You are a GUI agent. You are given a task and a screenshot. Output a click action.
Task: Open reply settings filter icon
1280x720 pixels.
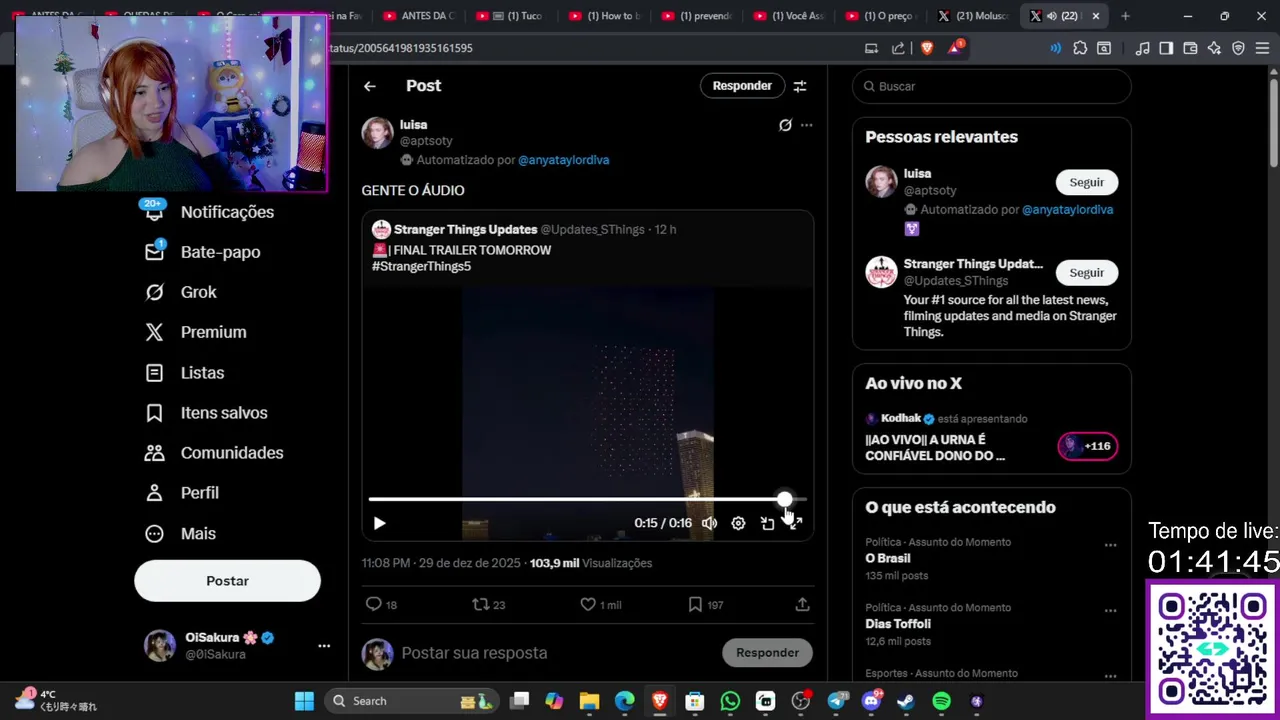point(800,86)
